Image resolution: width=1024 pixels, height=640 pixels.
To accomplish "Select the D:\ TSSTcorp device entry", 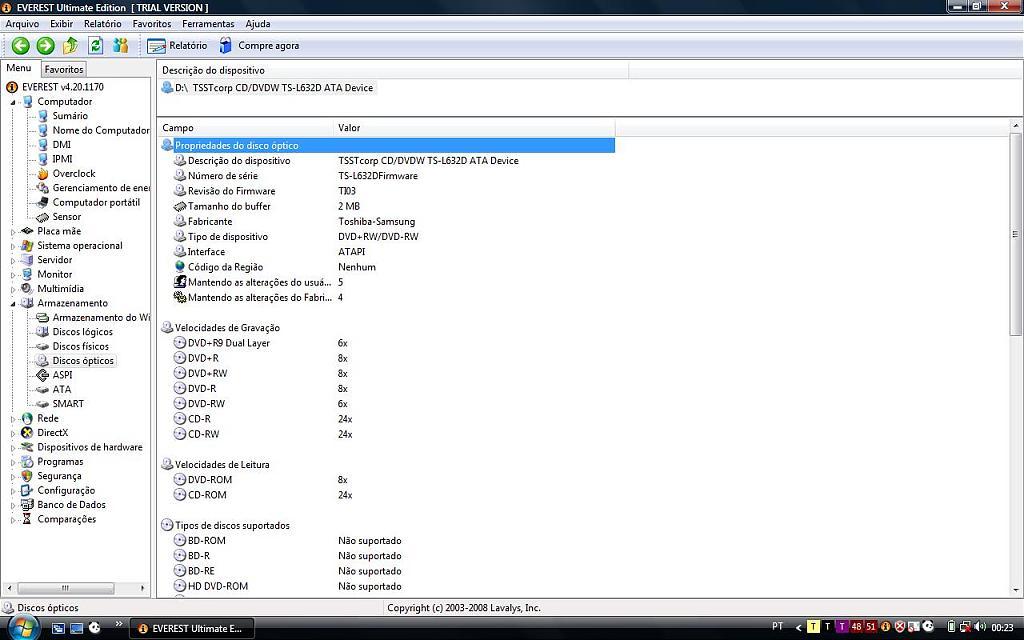I will coord(268,88).
